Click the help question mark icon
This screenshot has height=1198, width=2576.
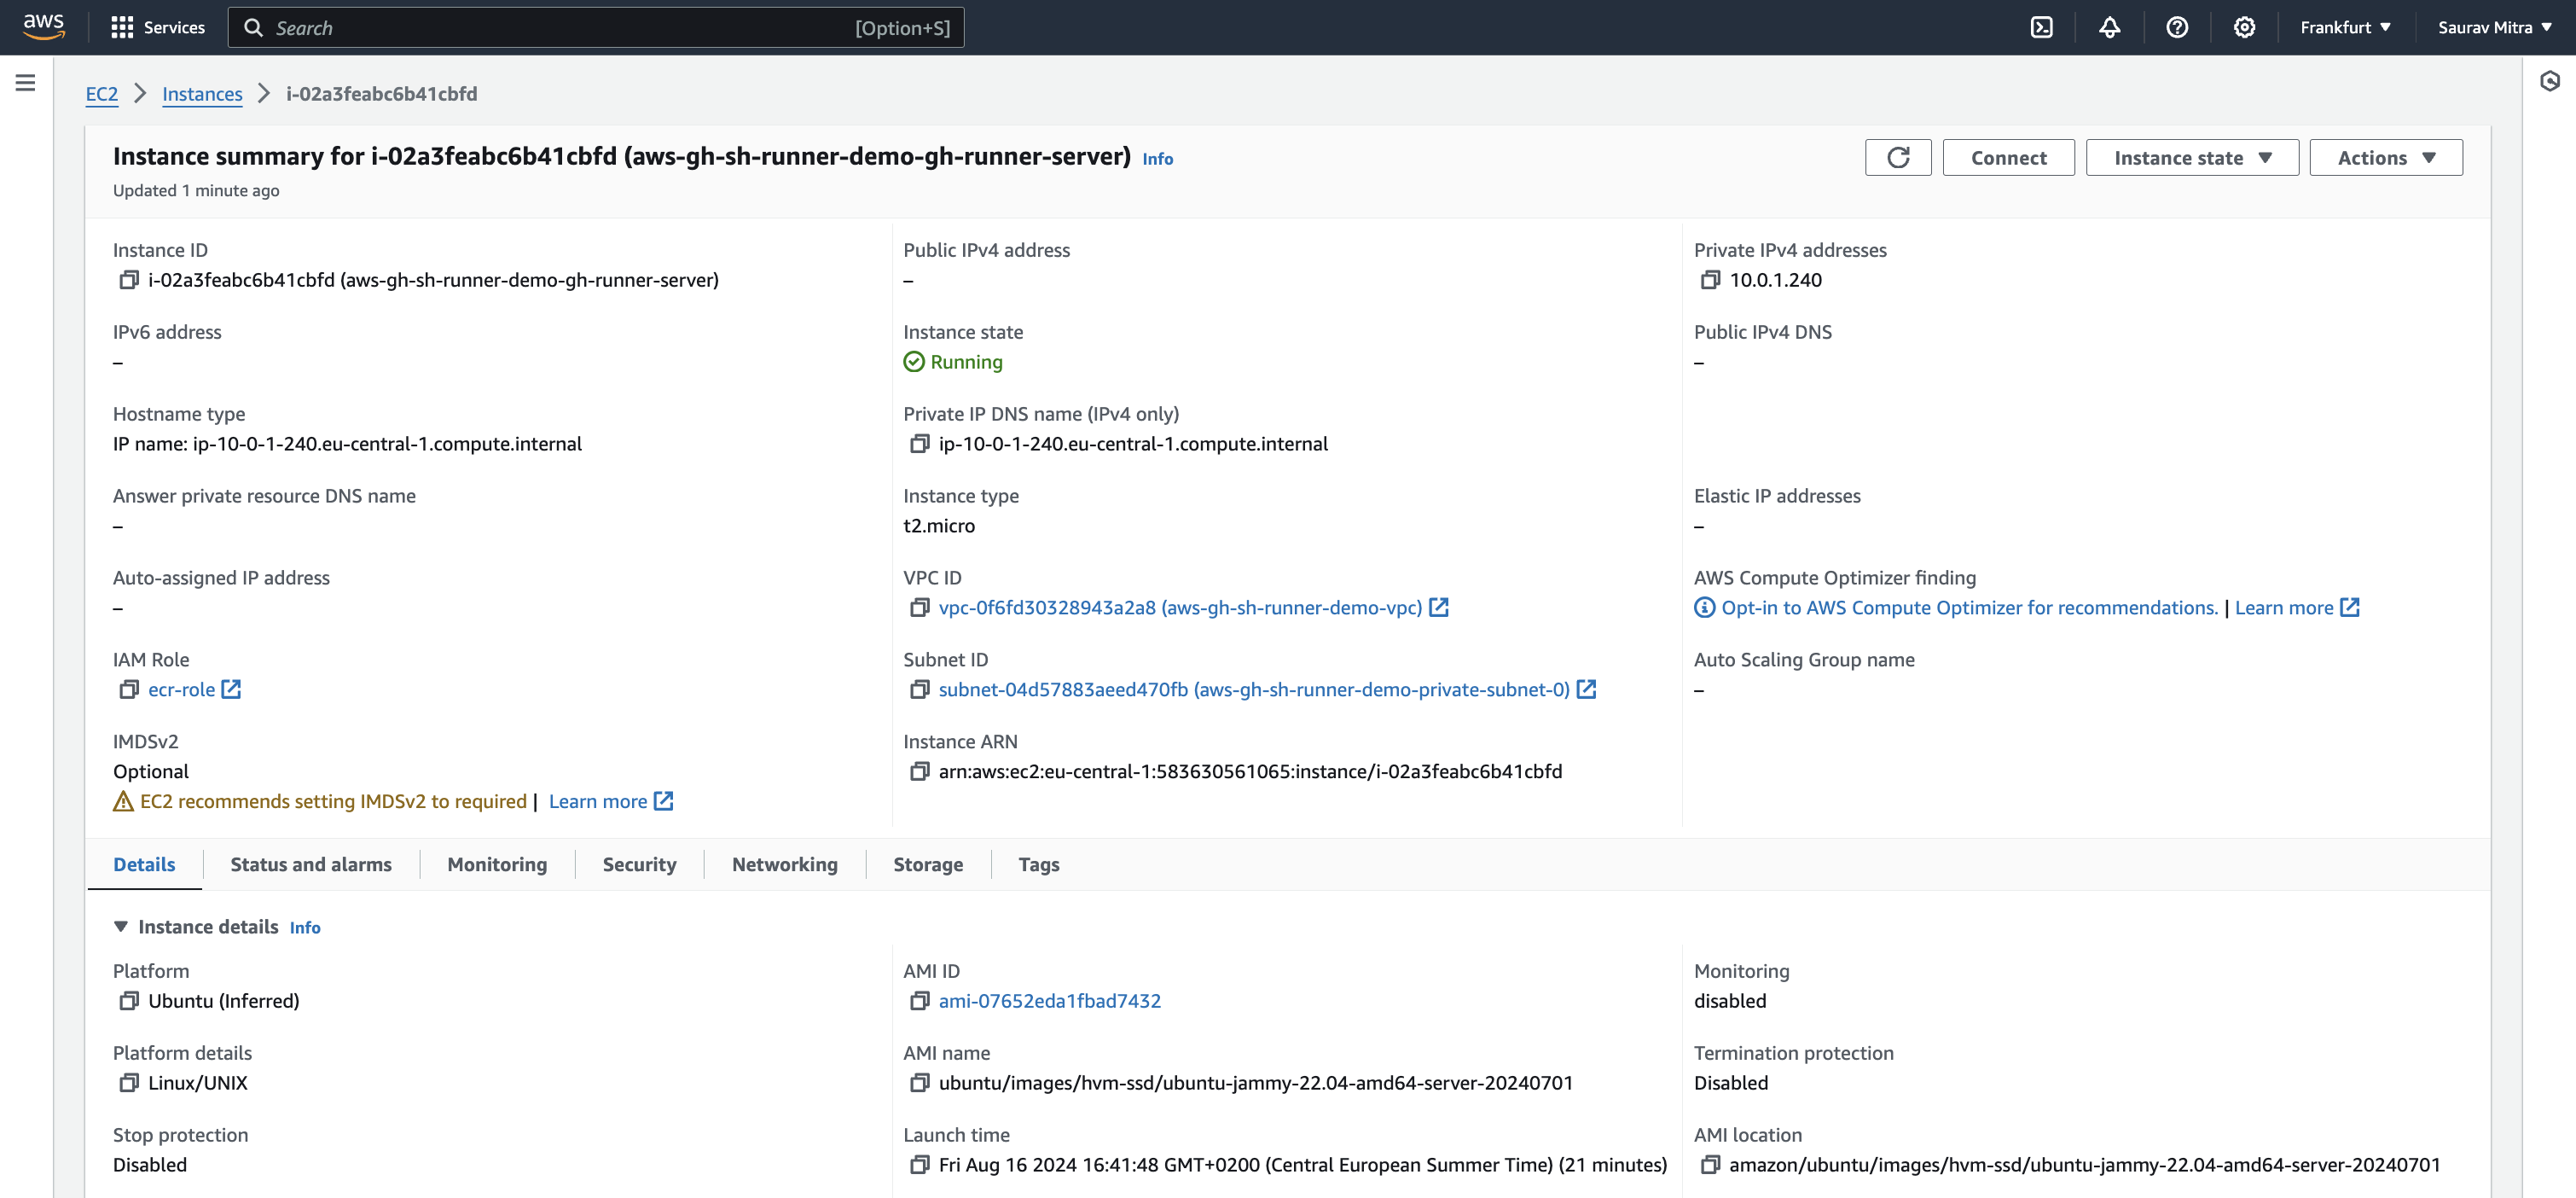tap(2176, 27)
